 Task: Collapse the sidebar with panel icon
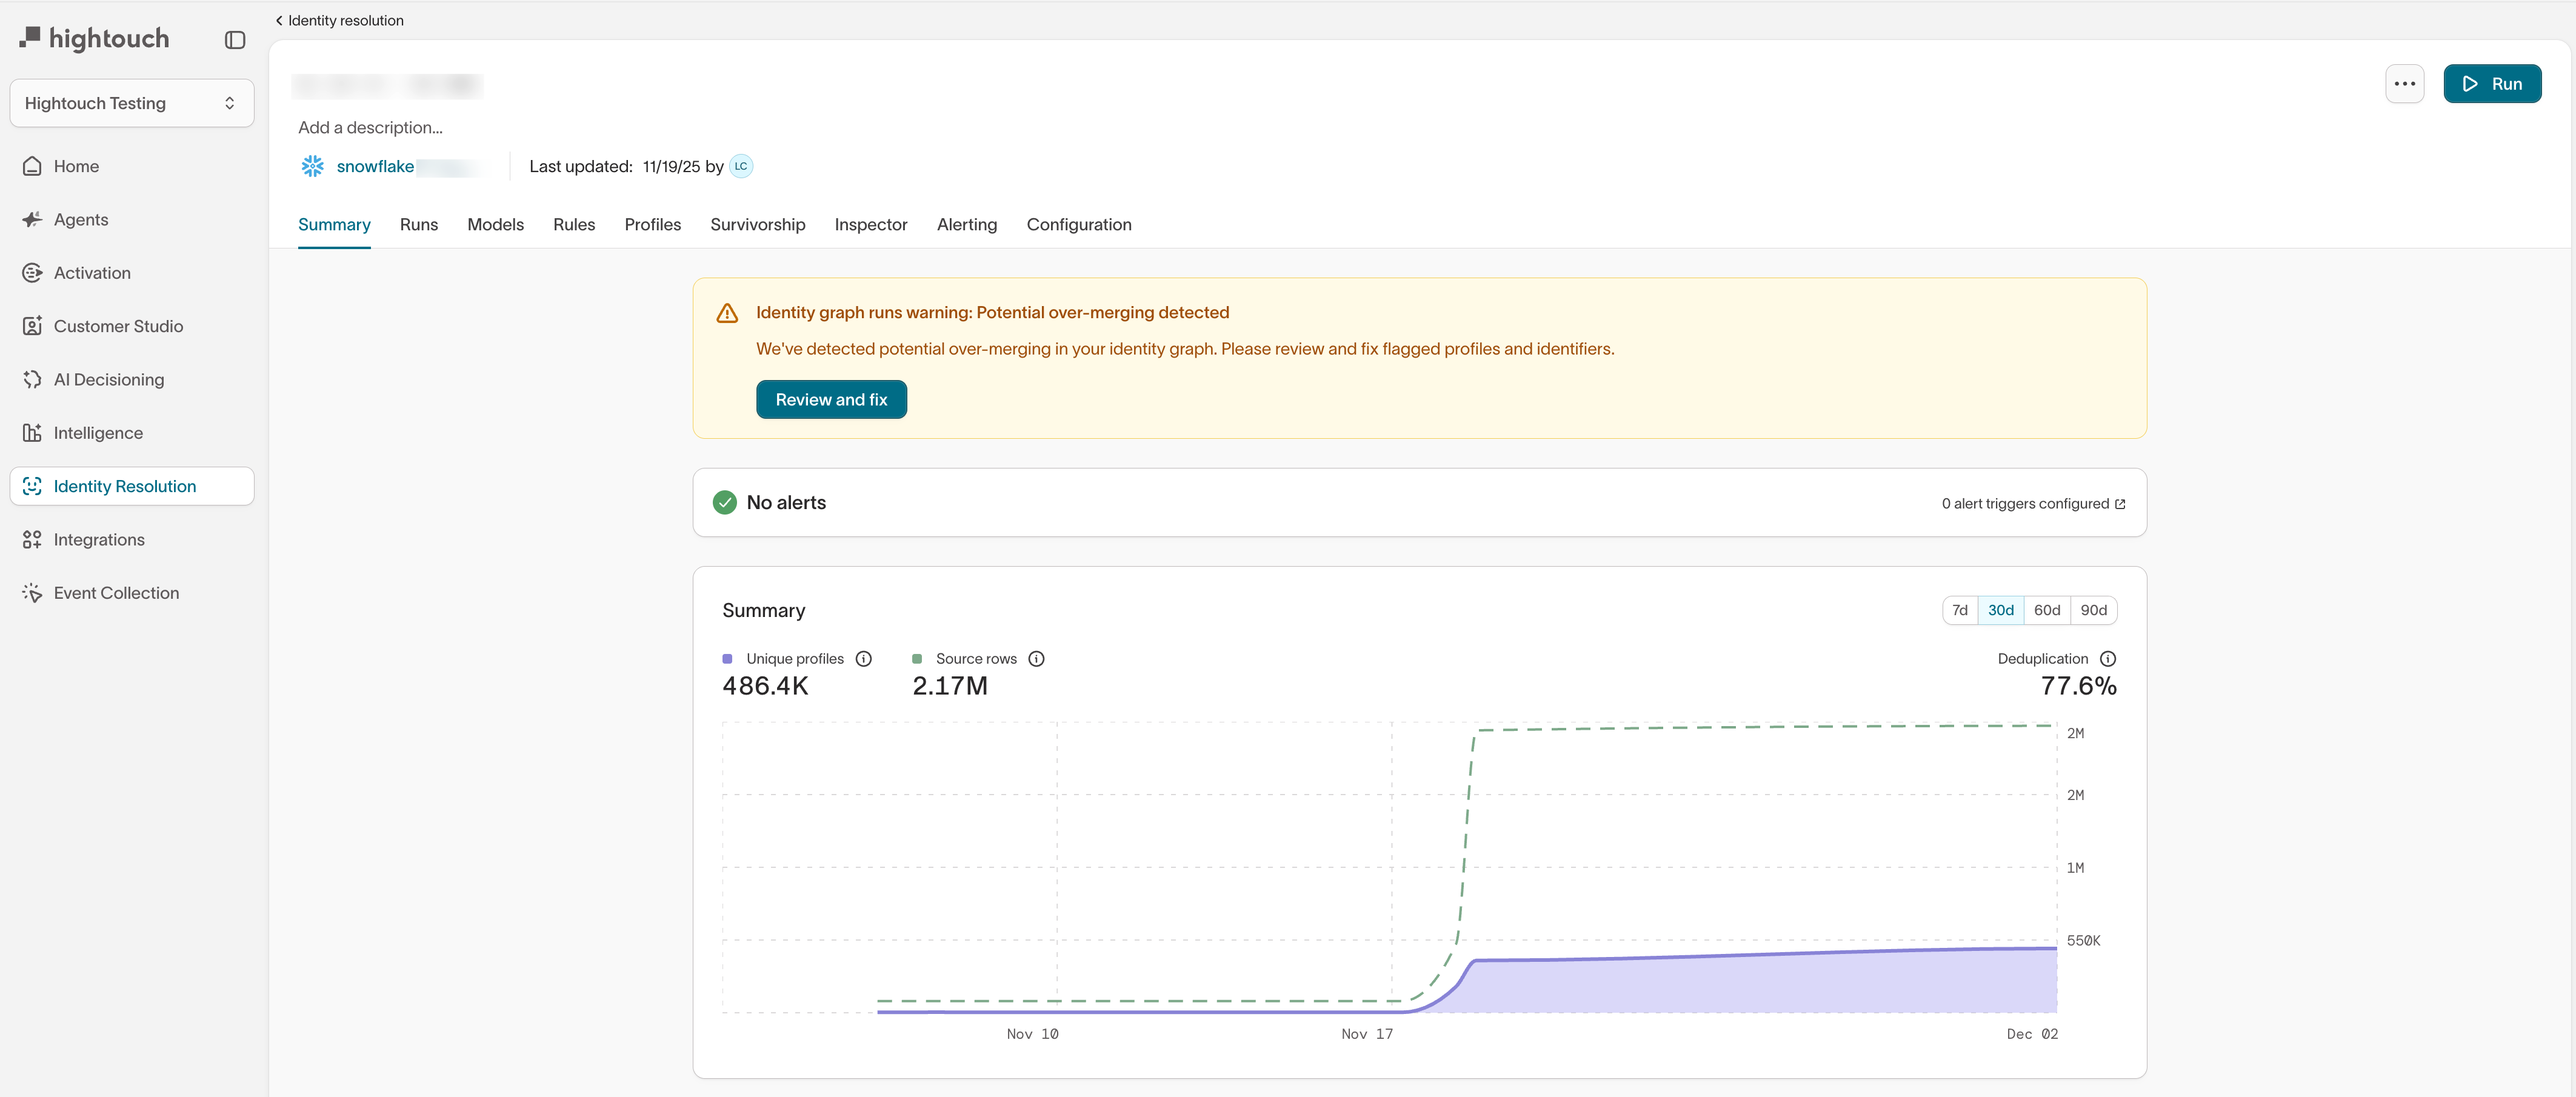coord(235,40)
